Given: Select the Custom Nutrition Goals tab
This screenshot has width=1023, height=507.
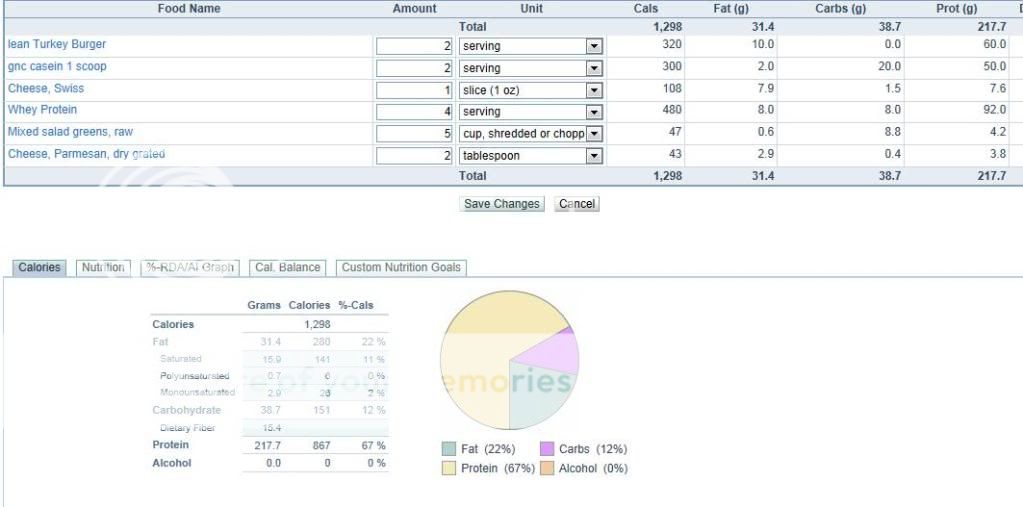Looking at the screenshot, I should [x=401, y=268].
